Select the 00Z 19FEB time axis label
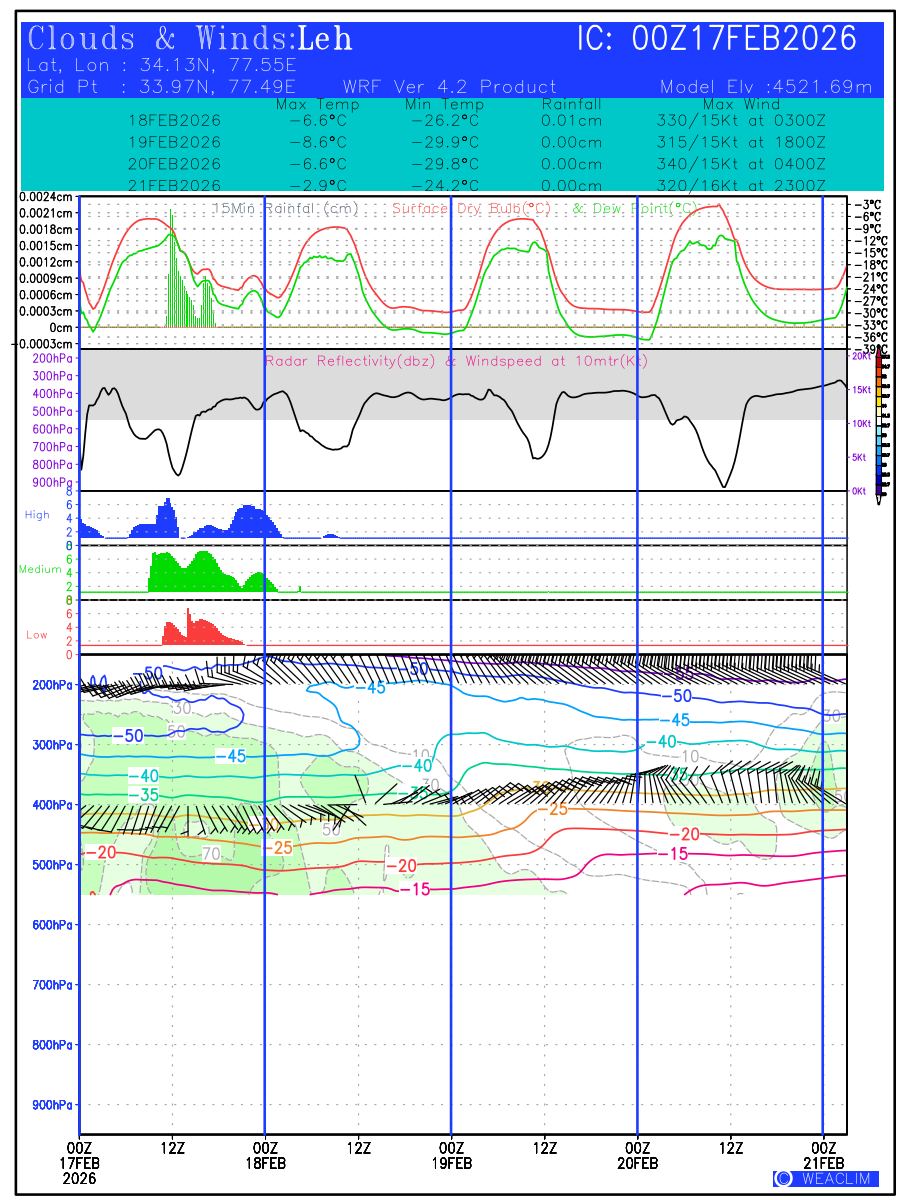This screenshot has width=900, height=1200. (451, 1155)
